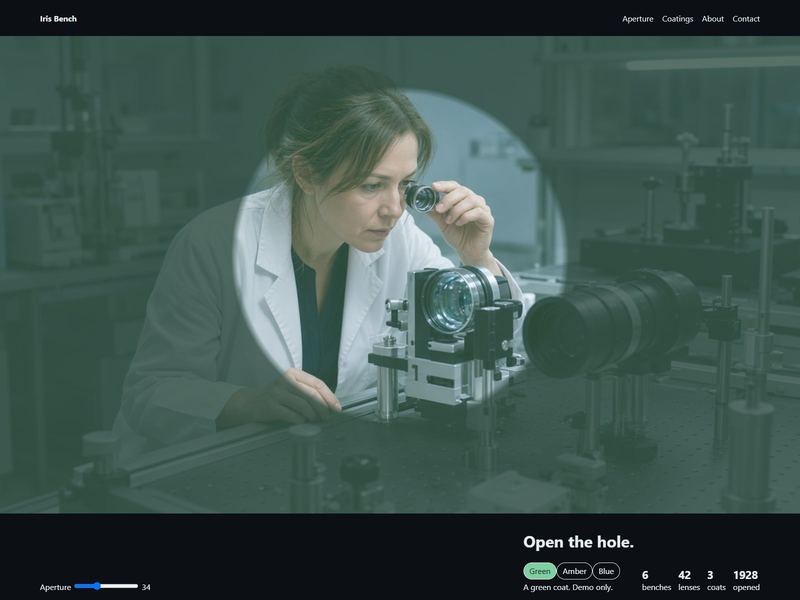Click the '1928 opened' stat
This screenshot has height=600, width=800.
pyautogui.click(x=746, y=581)
